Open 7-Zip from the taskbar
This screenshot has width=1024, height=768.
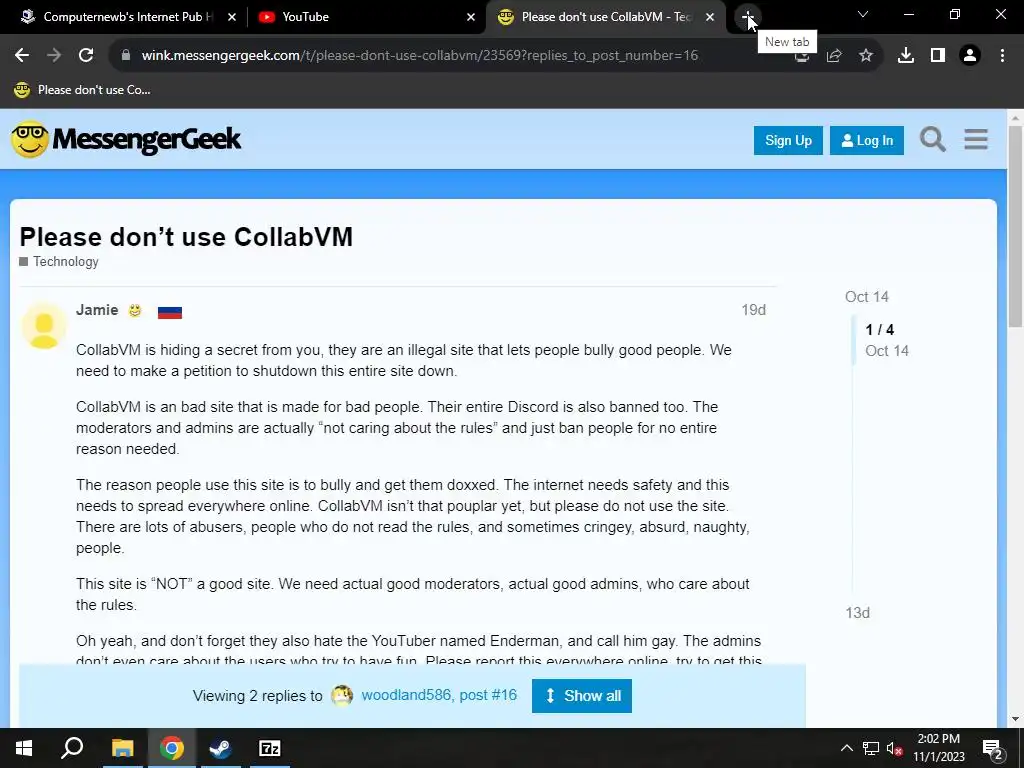coord(270,748)
